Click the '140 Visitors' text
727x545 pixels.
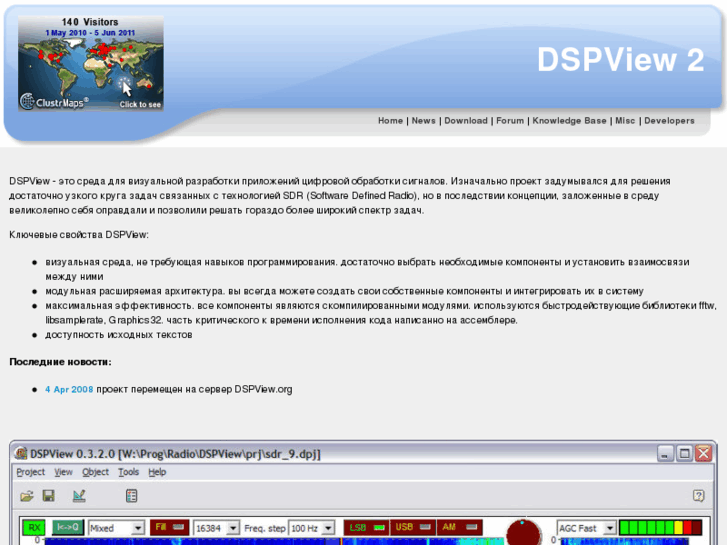[x=90, y=22]
